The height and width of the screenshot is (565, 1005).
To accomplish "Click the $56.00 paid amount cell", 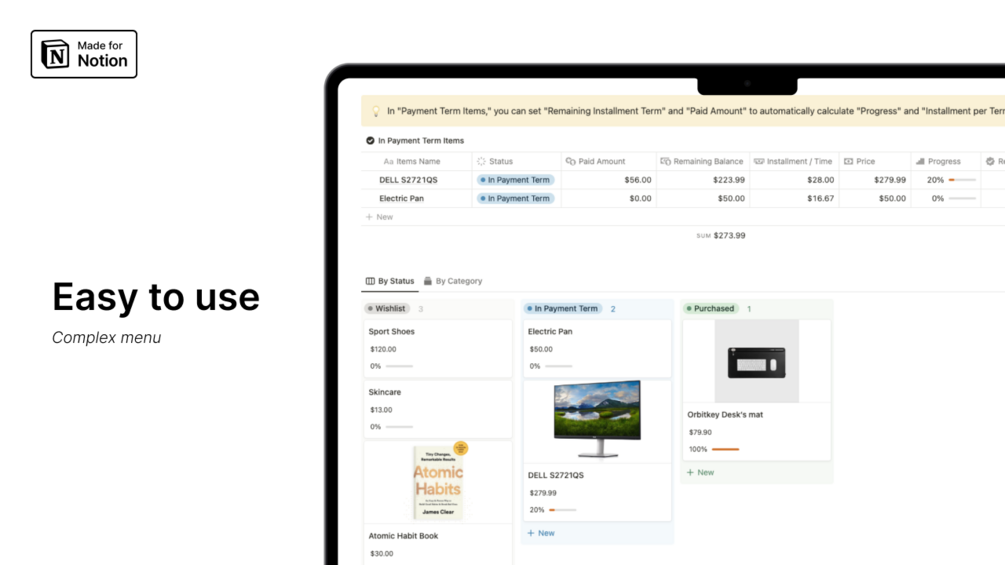I will click(638, 180).
